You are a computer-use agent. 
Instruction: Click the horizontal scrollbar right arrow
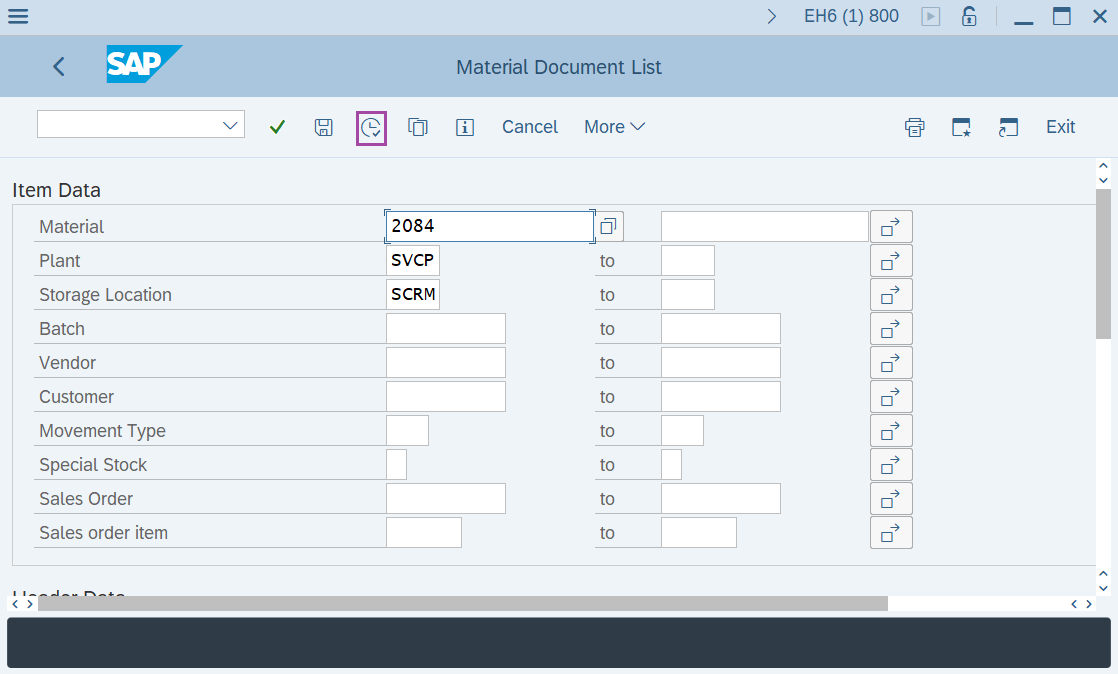pyautogui.click(x=1088, y=604)
